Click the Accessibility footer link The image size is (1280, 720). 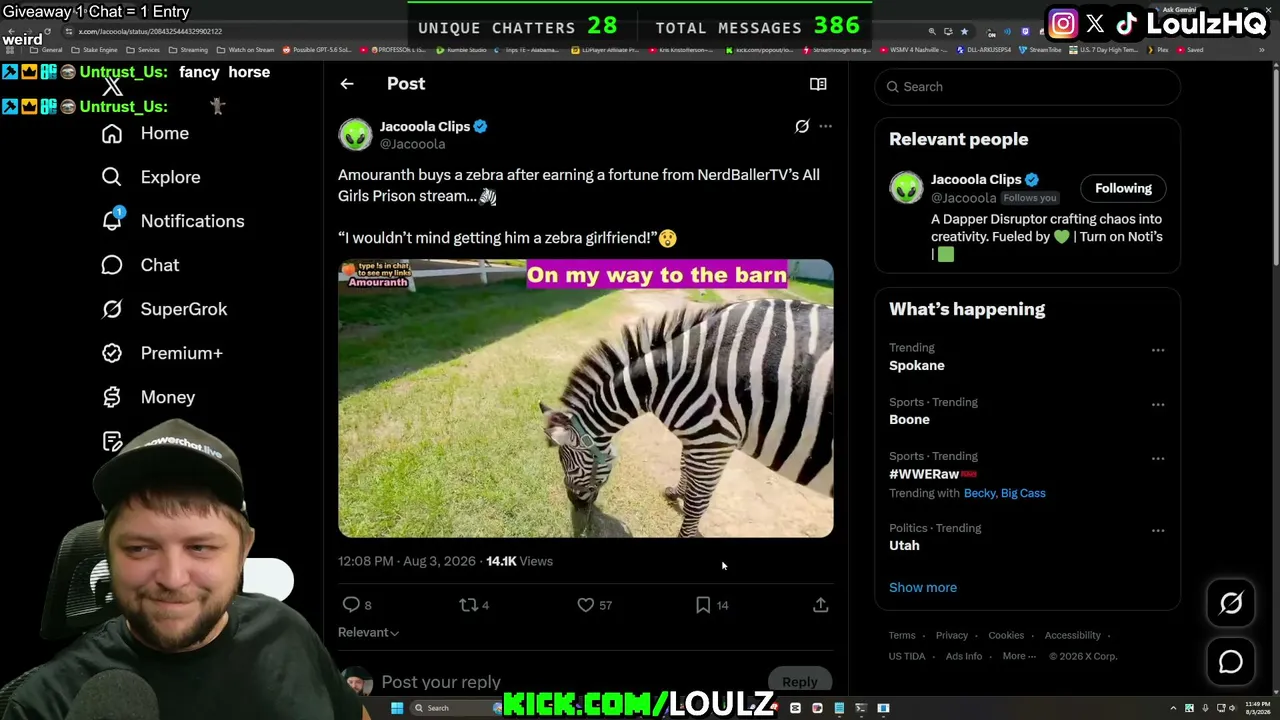tap(1073, 635)
